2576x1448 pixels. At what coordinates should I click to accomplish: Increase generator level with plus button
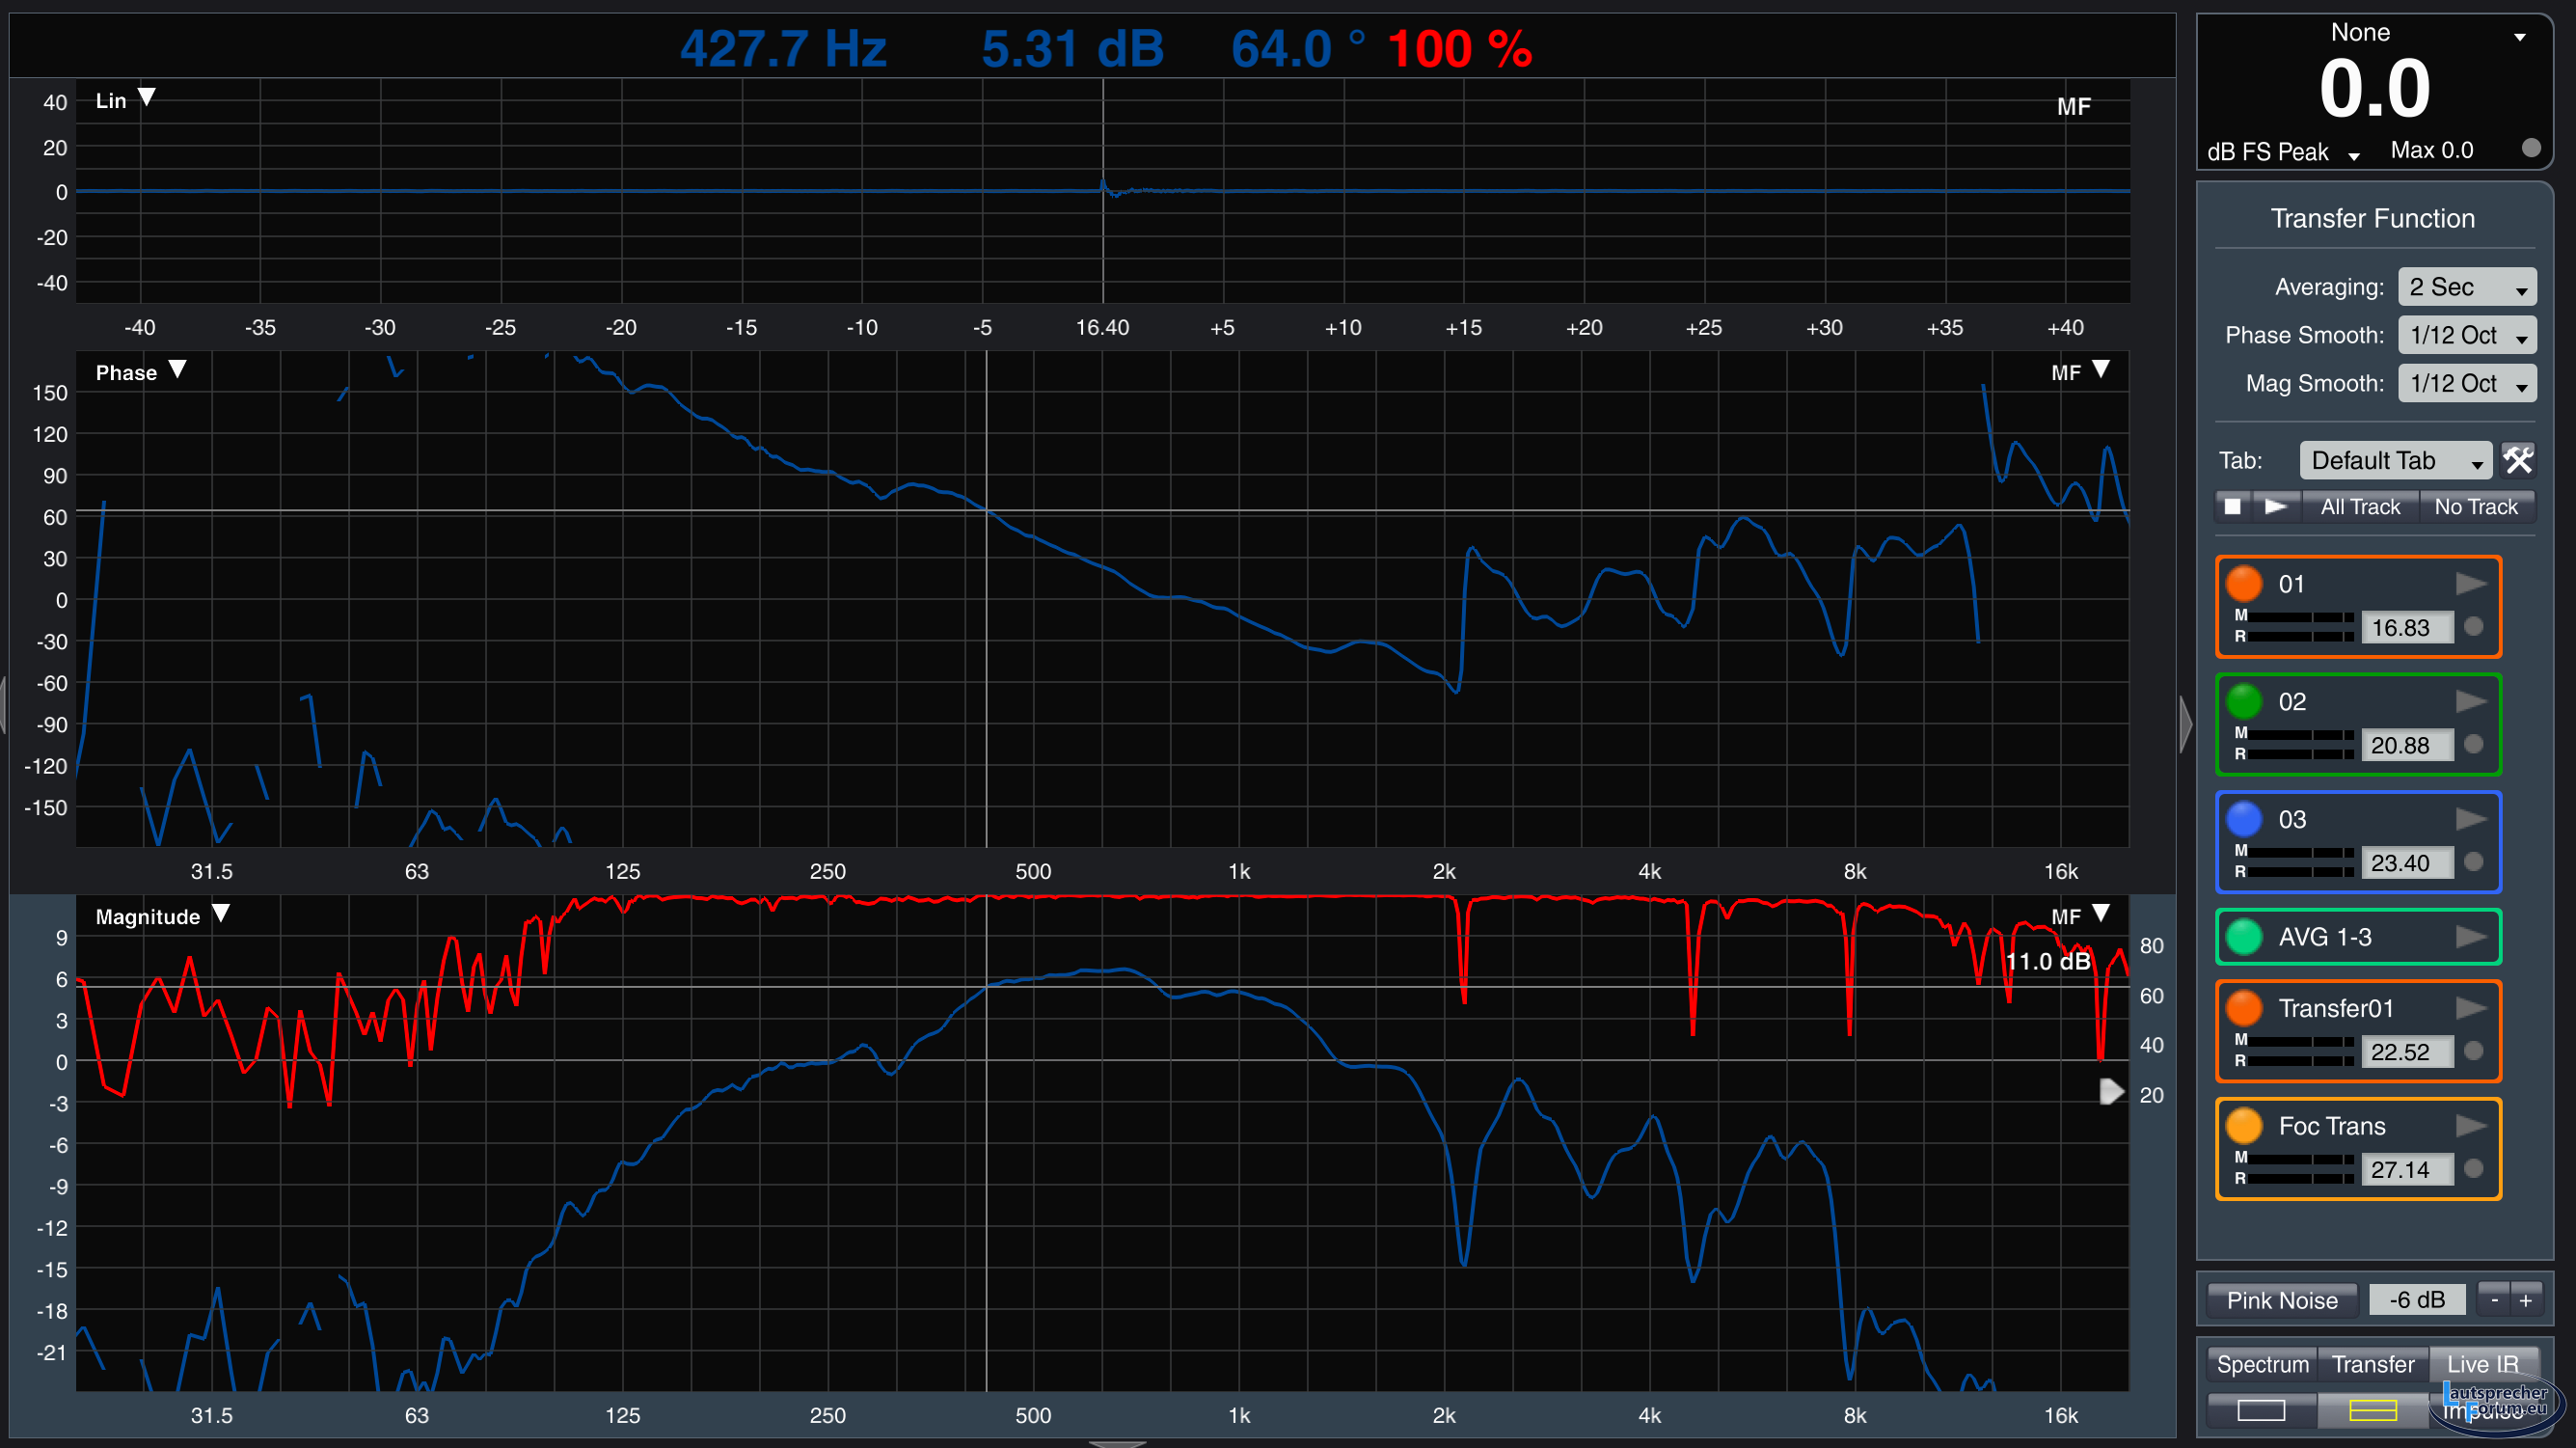coord(2525,1300)
